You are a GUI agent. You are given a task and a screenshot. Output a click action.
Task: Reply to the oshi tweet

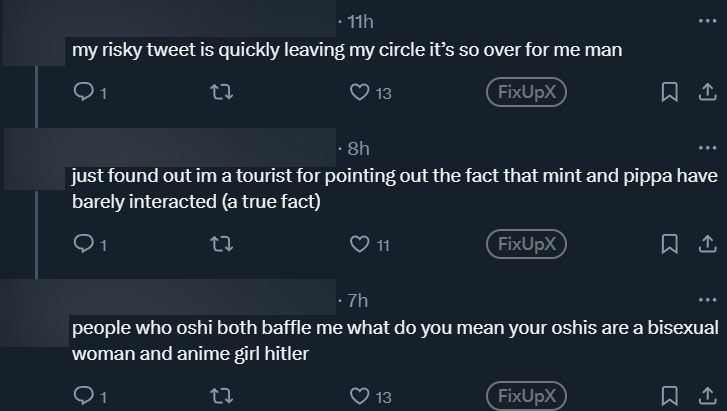(84, 396)
